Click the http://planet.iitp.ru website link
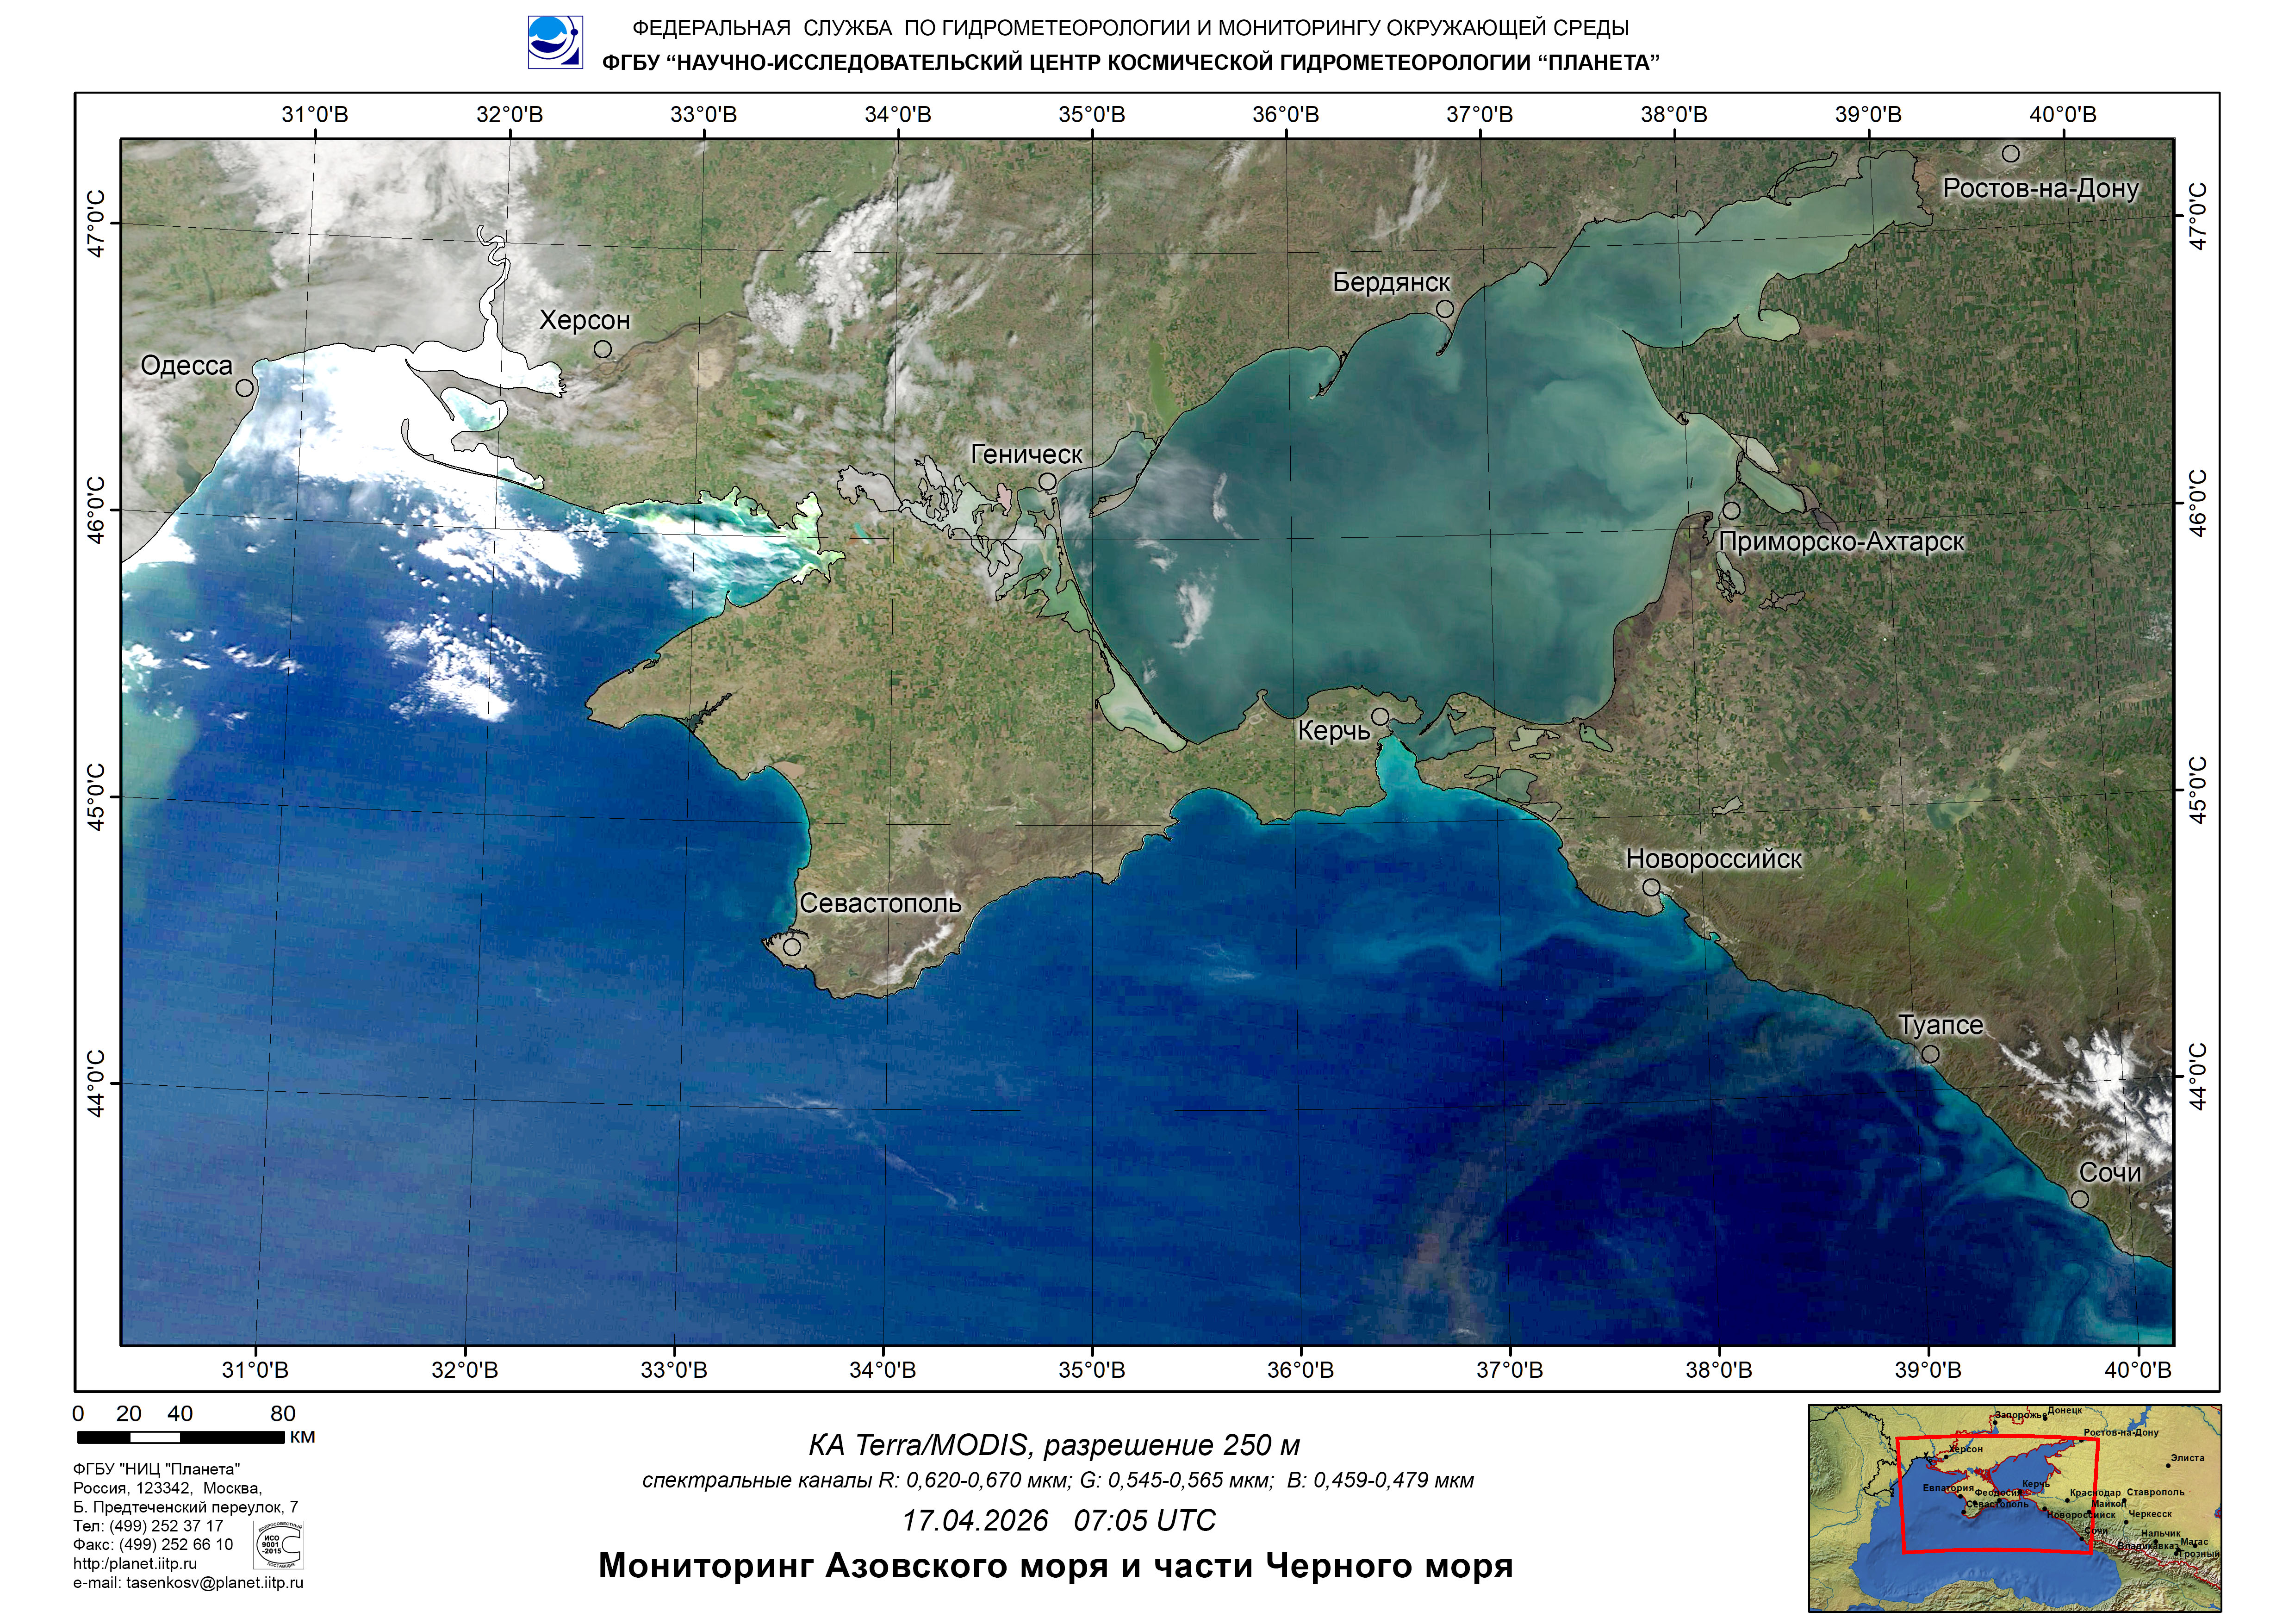 coord(135,1564)
